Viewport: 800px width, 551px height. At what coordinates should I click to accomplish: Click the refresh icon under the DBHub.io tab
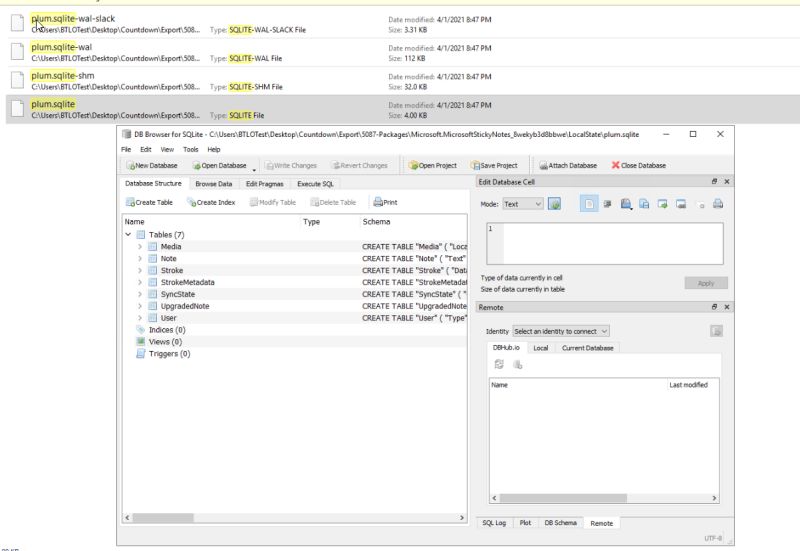click(x=499, y=364)
